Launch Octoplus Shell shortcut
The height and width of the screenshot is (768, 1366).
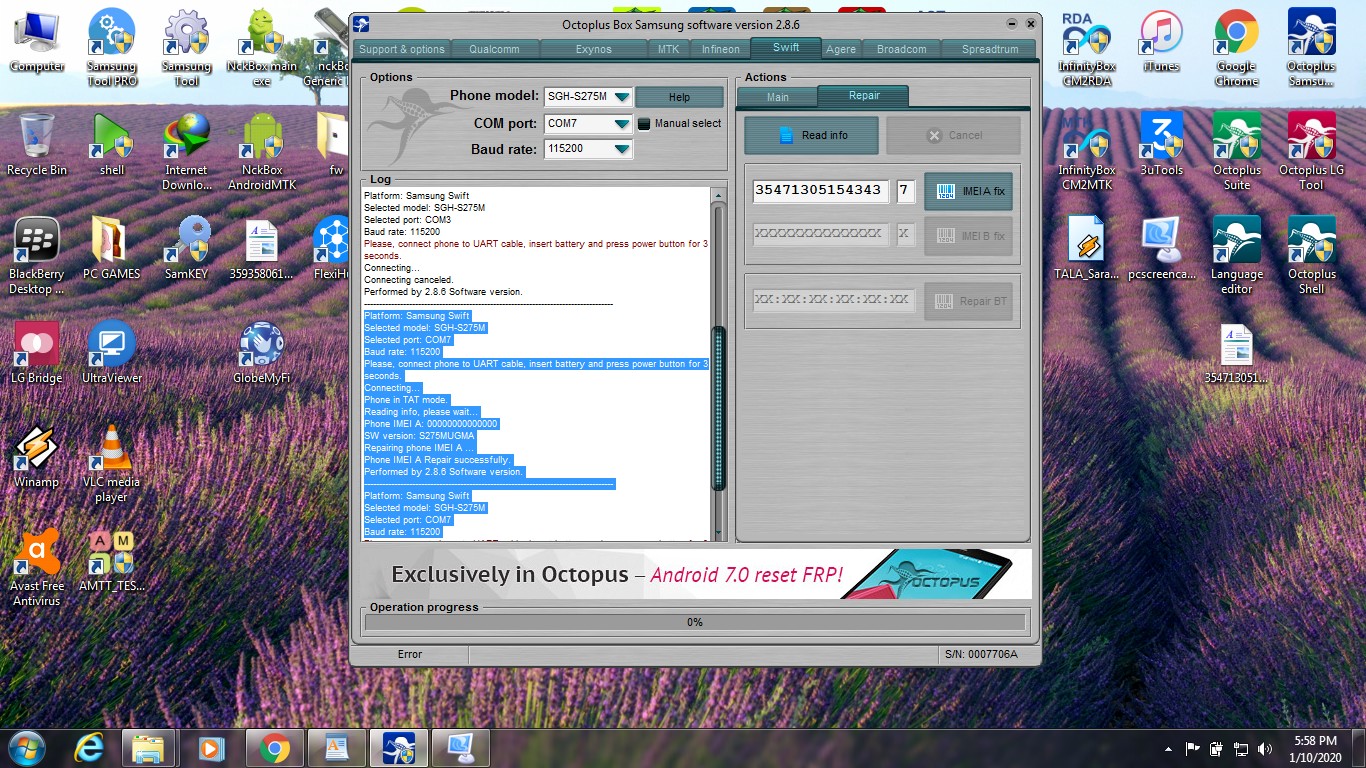1311,256
